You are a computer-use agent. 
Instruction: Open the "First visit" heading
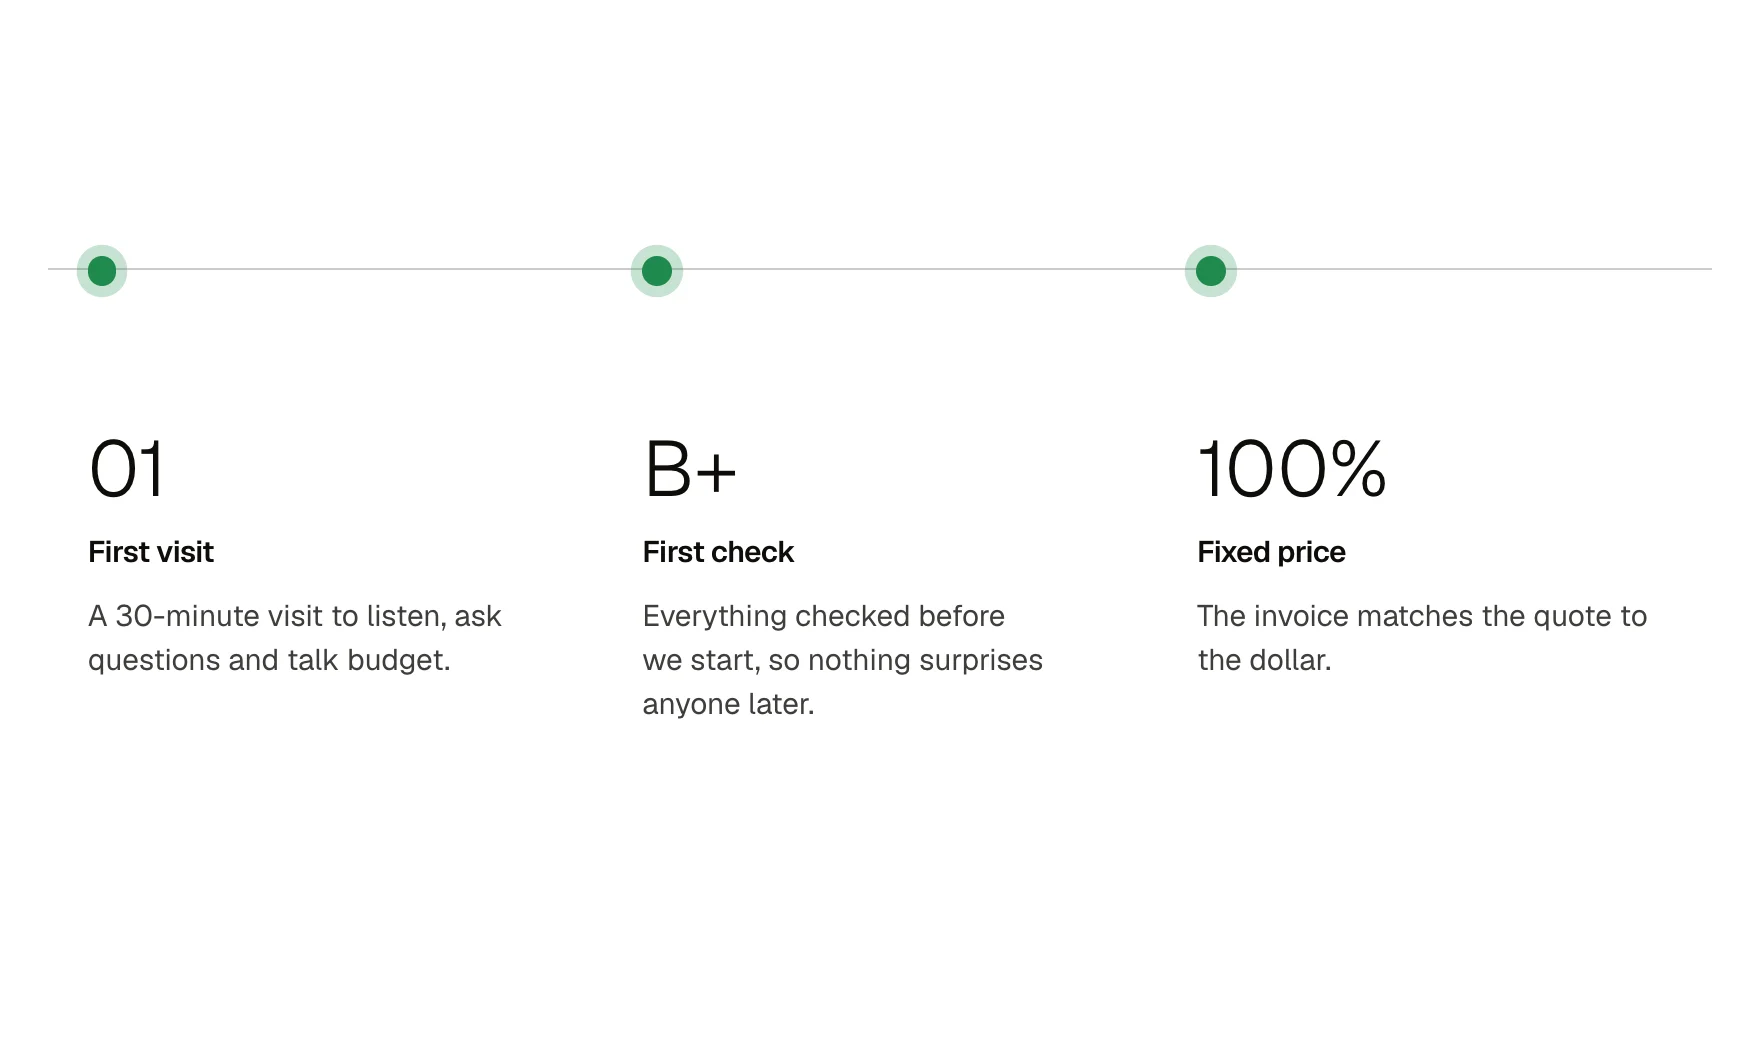[151, 552]
